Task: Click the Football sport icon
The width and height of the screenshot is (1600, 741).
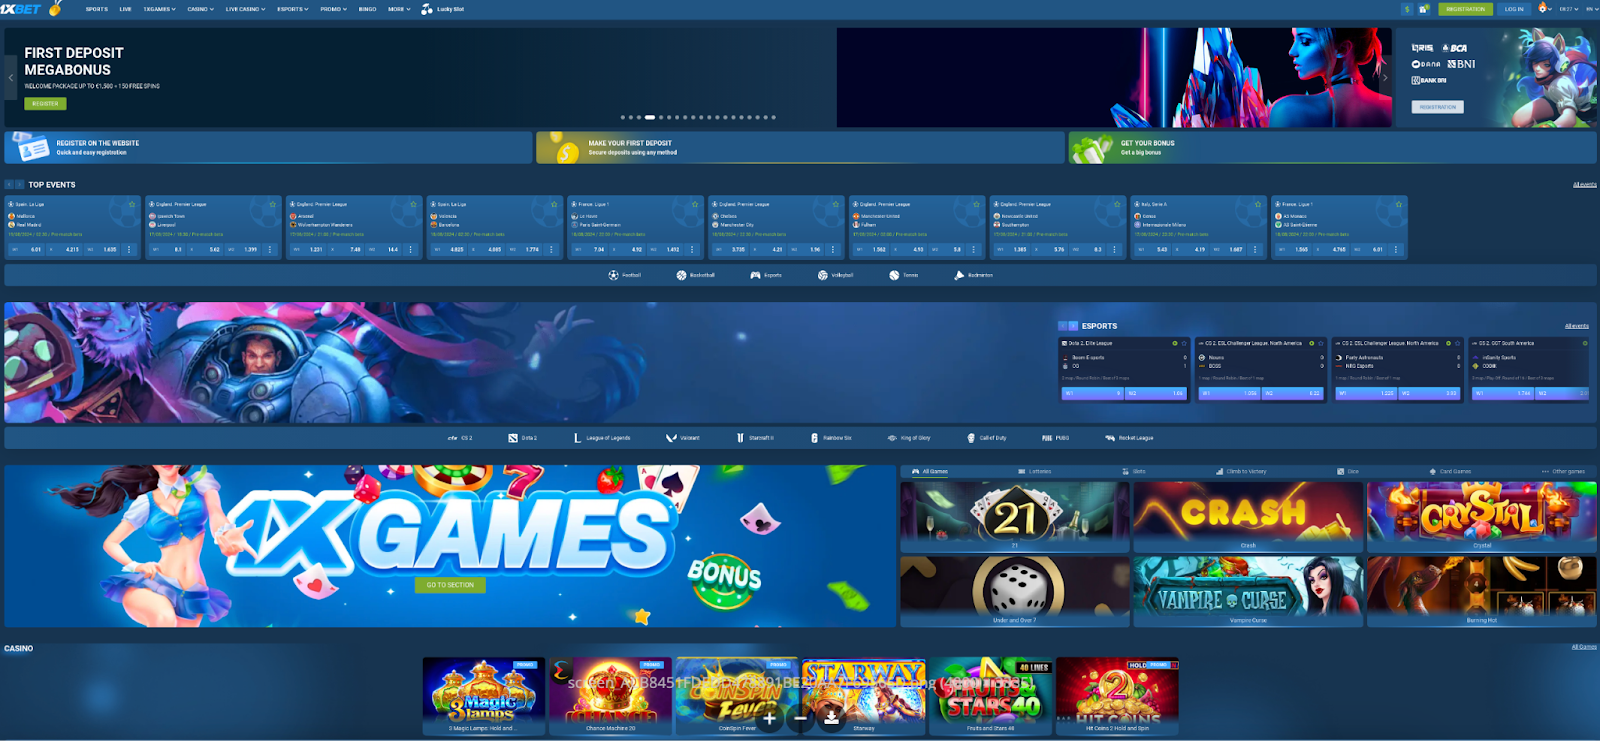Action: tap(614, 275)
